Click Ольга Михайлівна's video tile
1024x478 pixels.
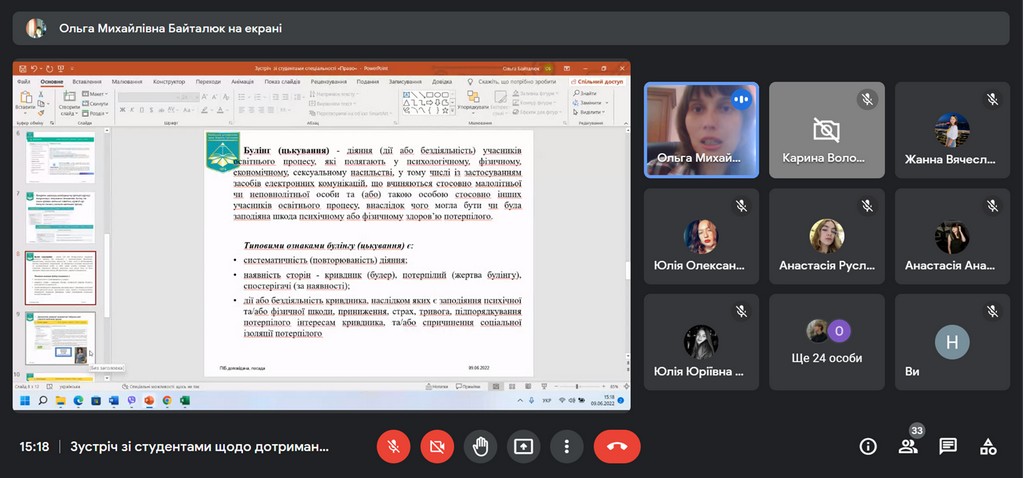[700, 130]
